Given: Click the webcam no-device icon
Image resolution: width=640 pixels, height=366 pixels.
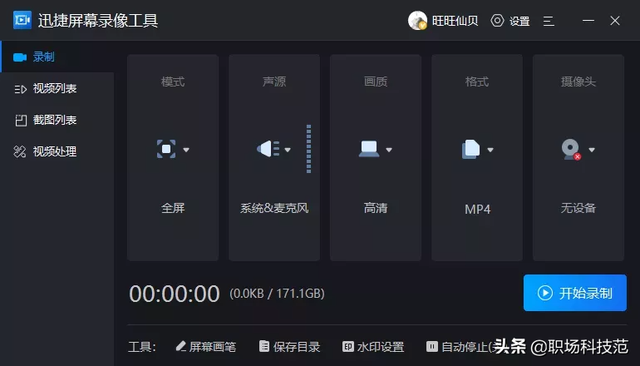Looking at the screenshot, I should (571, 149).
